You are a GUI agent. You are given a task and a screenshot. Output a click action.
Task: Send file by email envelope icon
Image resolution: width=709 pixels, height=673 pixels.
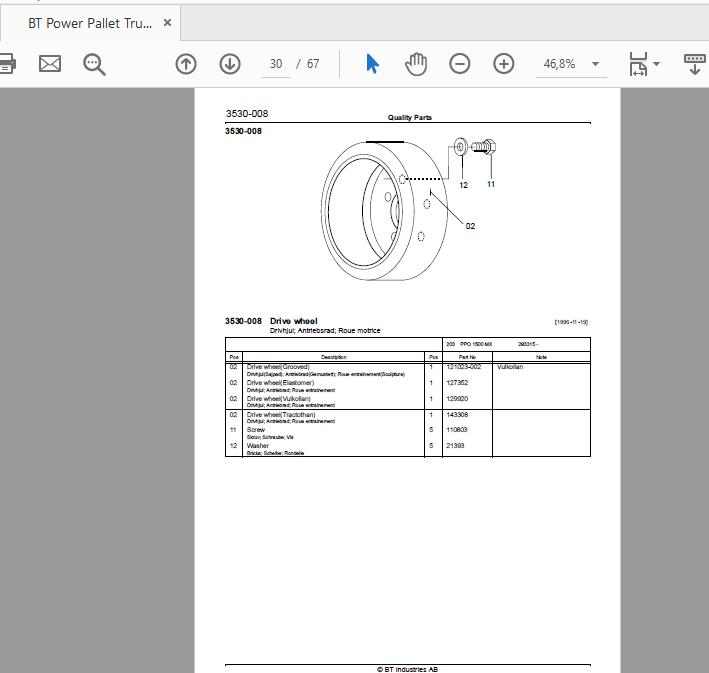pyautogui.click(x=50, y=64)
